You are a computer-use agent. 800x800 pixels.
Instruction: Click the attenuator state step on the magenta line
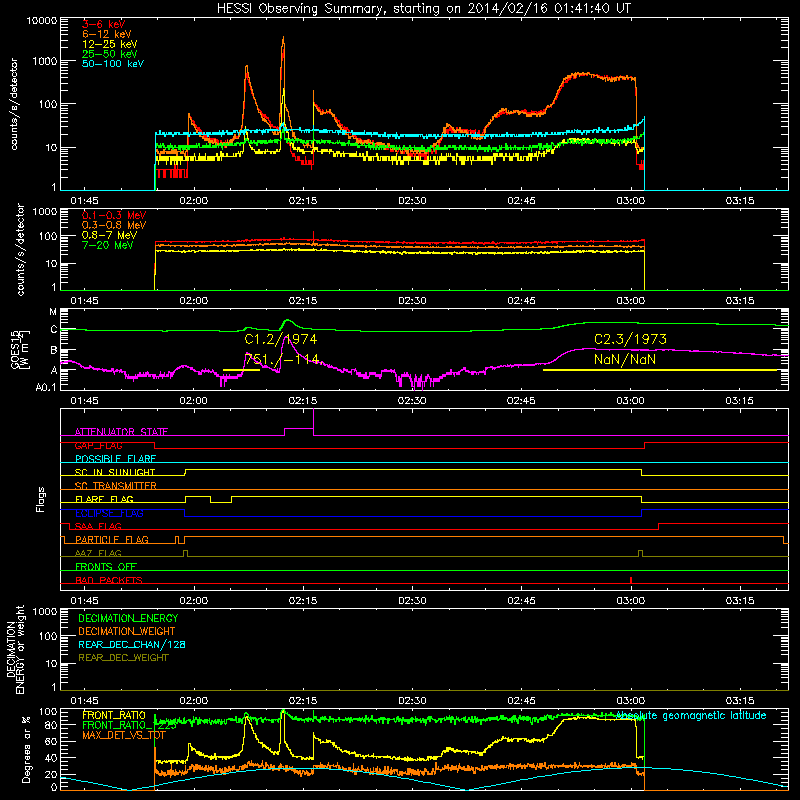299,429
